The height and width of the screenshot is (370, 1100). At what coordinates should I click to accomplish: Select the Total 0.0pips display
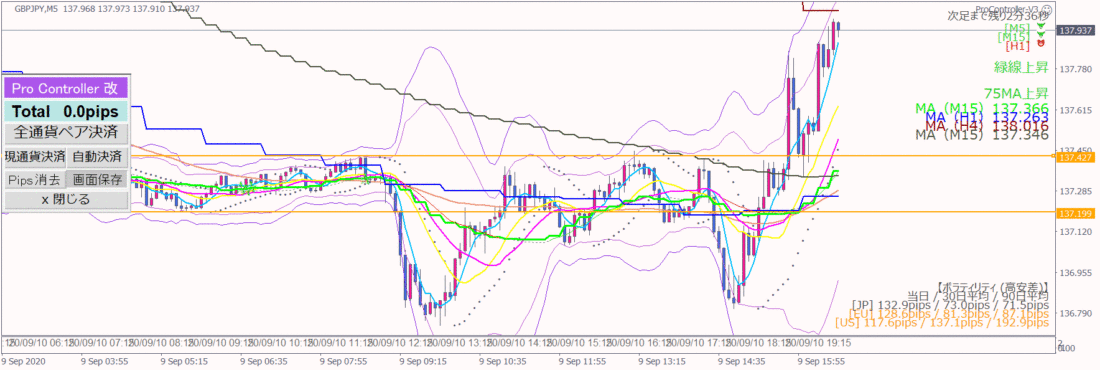click(66, 111)
